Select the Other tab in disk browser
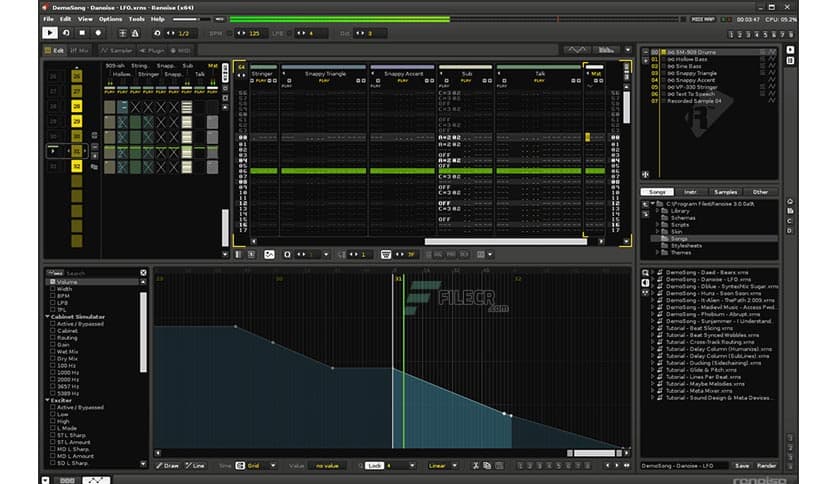This screenshot has height=484, width=836. tap(760, 192)
